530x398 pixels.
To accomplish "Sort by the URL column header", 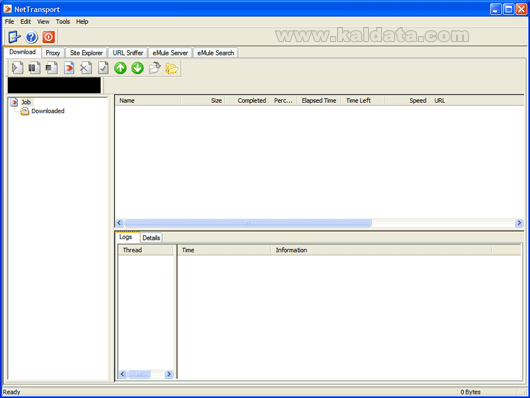I will [x=477, y=100].
